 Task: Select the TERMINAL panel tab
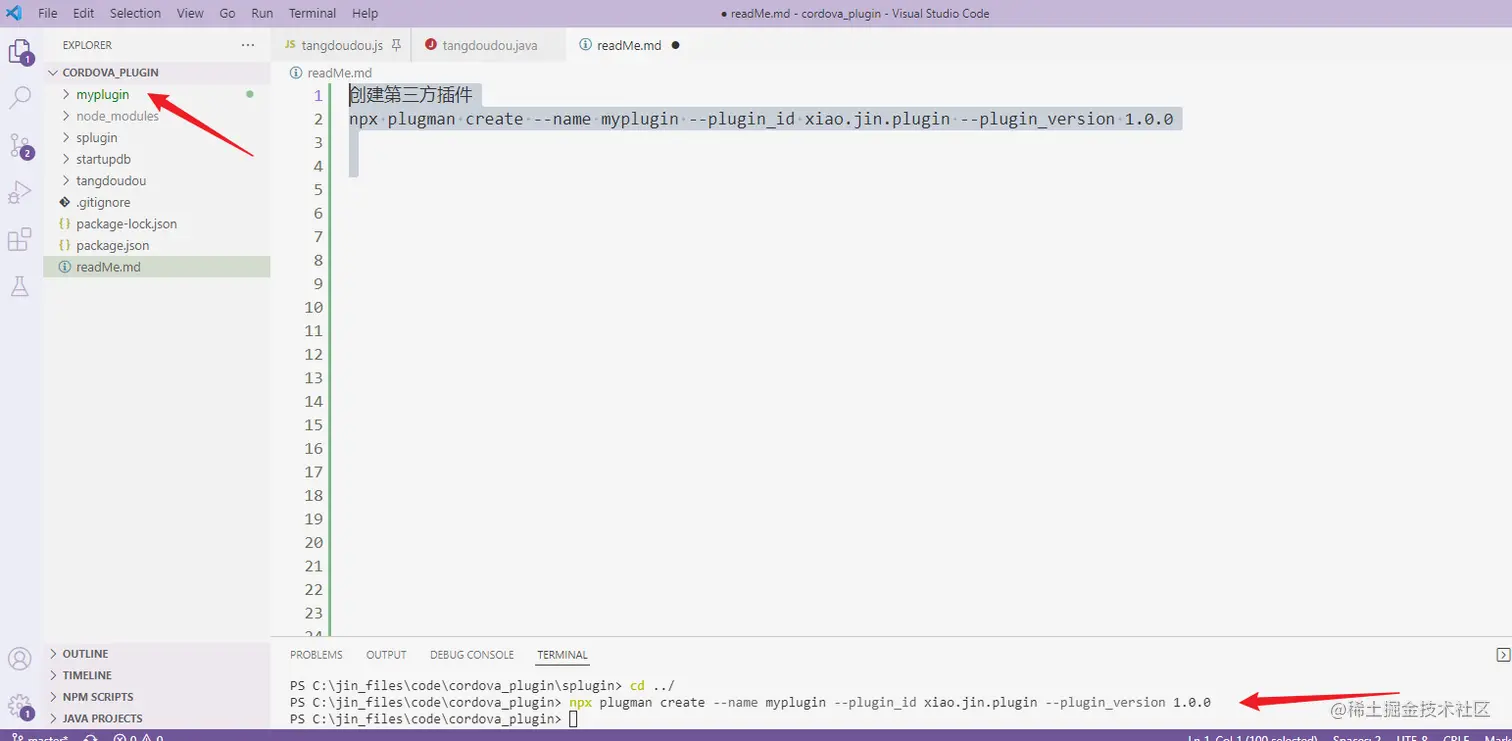[562, 655]
